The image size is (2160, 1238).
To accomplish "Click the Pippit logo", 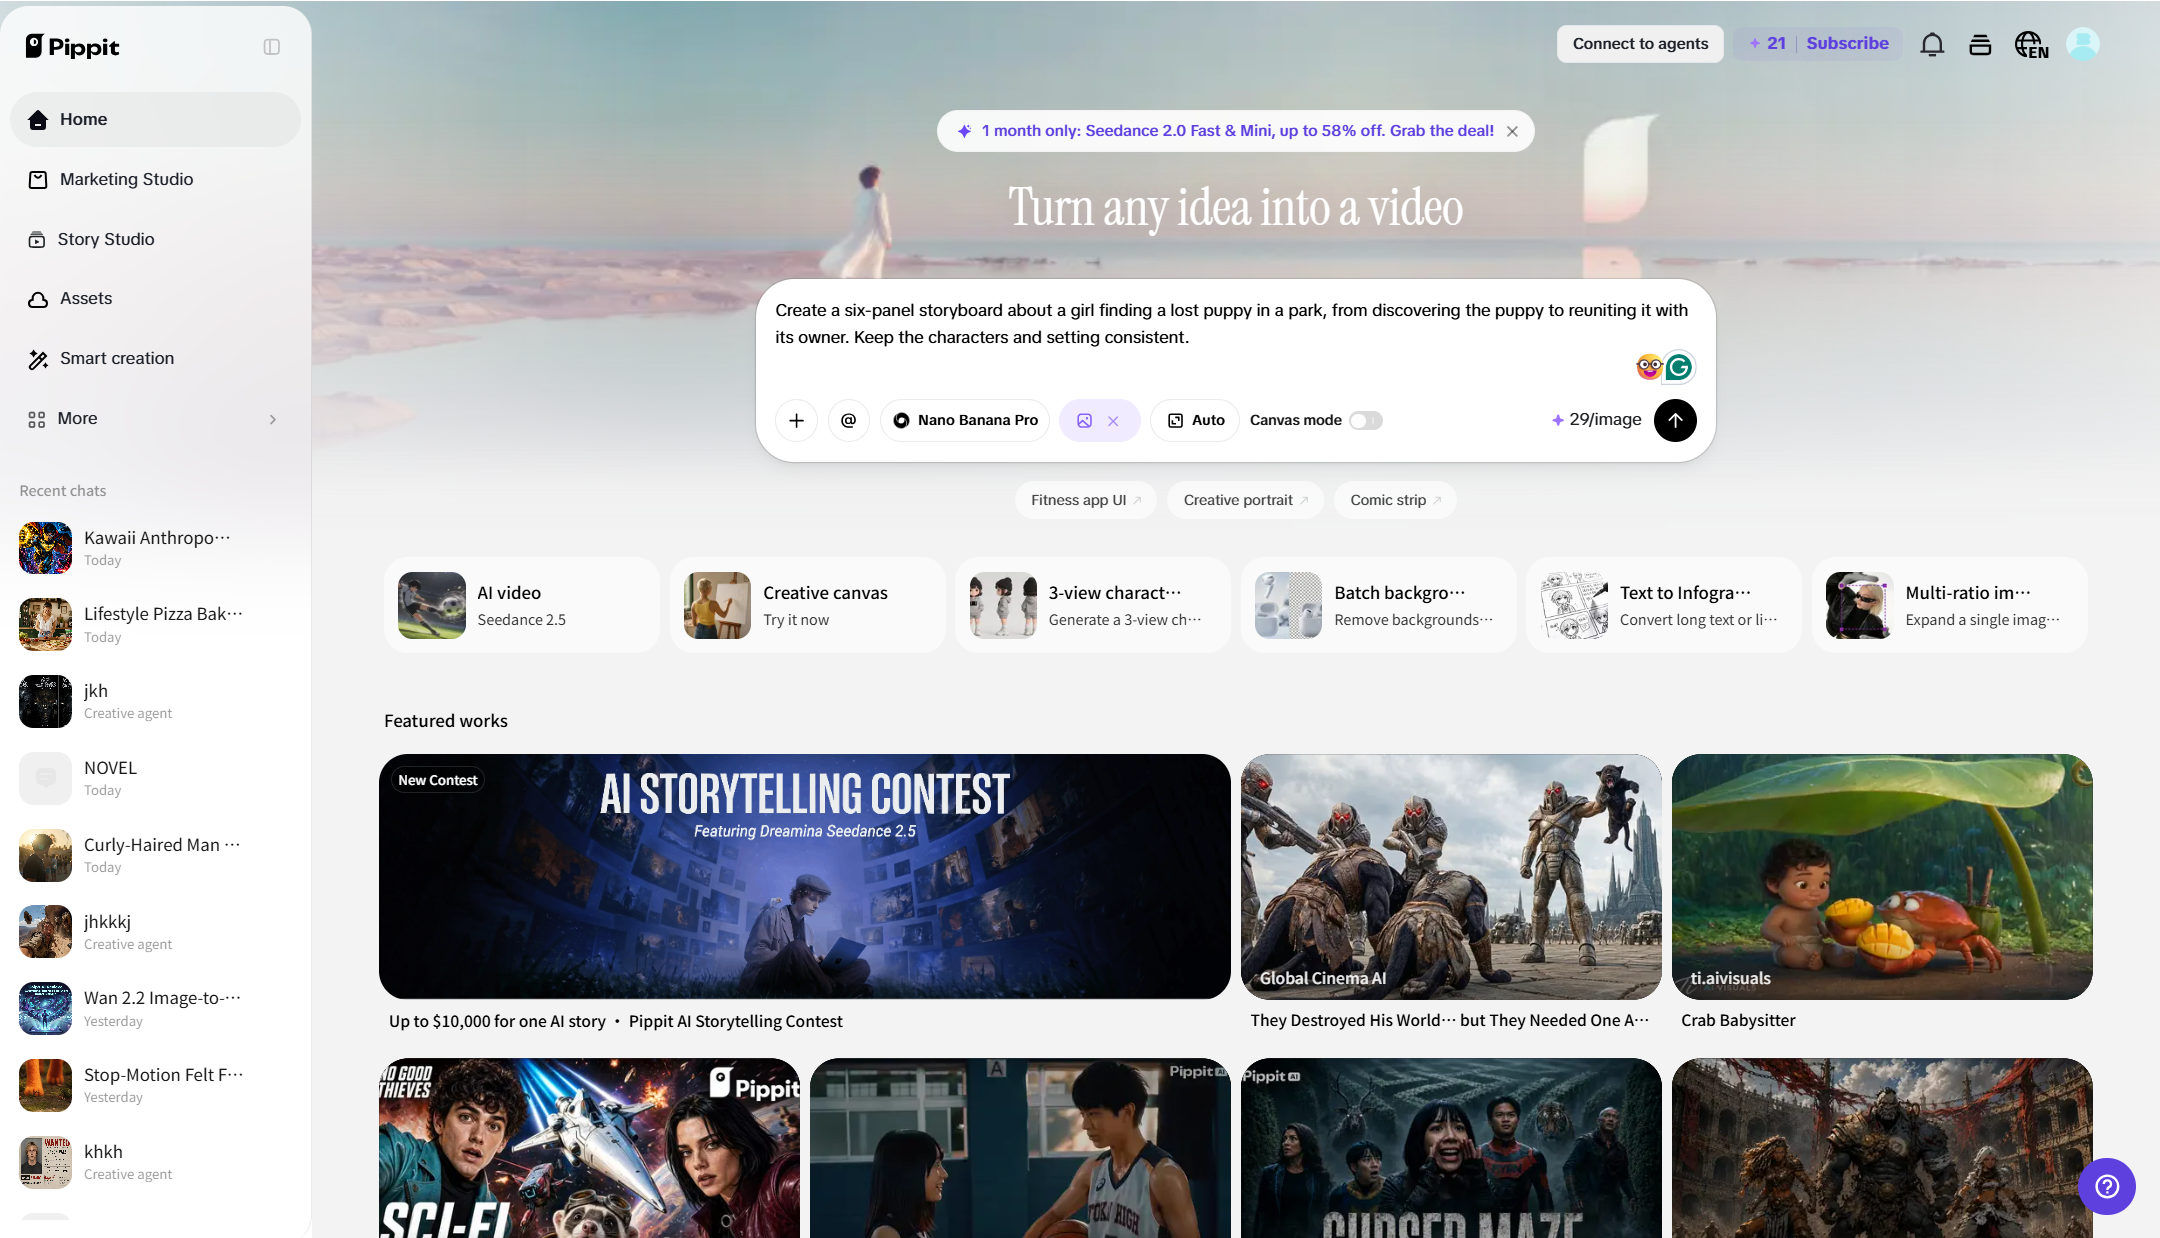I will (72, 46).
